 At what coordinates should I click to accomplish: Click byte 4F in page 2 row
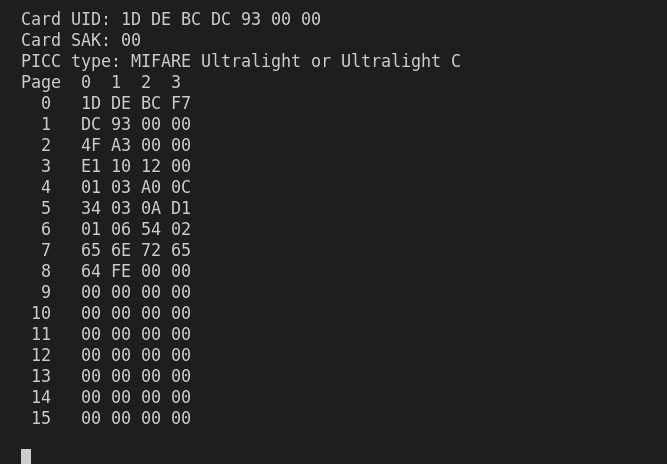[x=91, y=145]
